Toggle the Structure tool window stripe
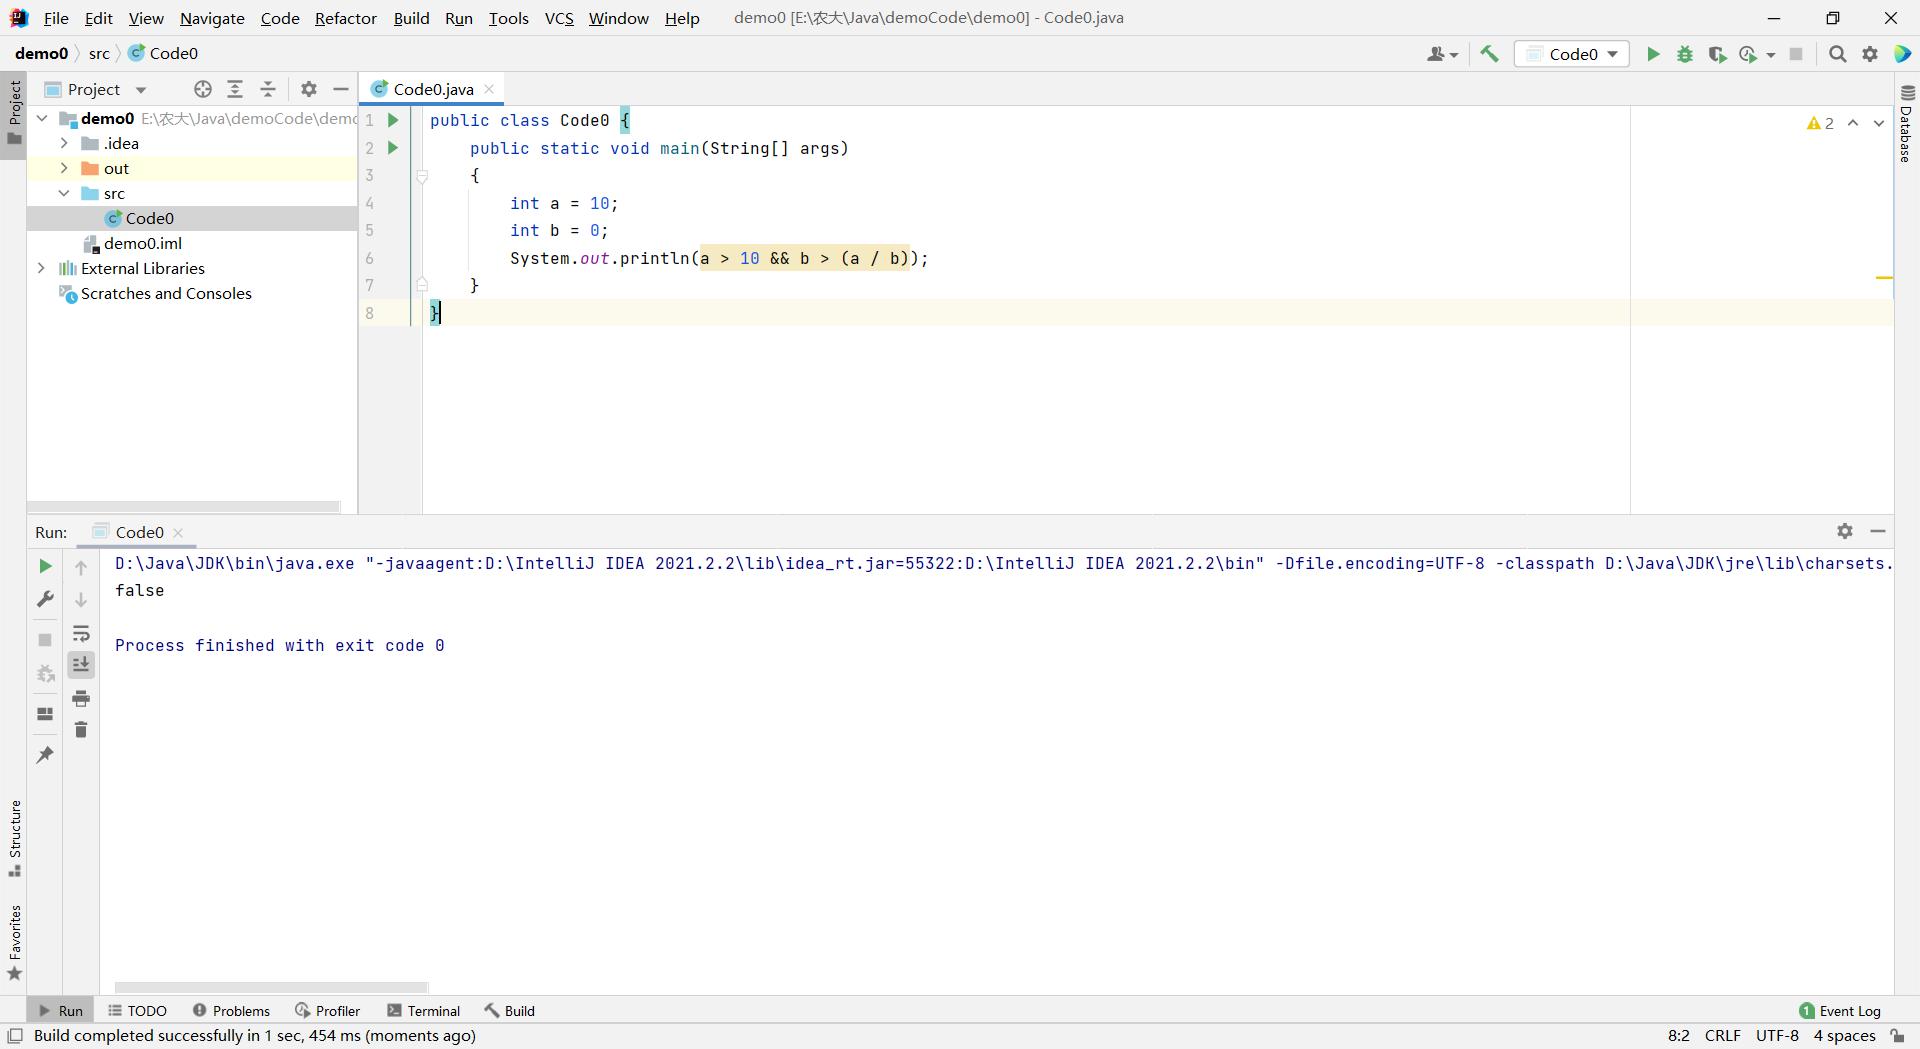1920x1049 pixels. [x=15, y=838]
